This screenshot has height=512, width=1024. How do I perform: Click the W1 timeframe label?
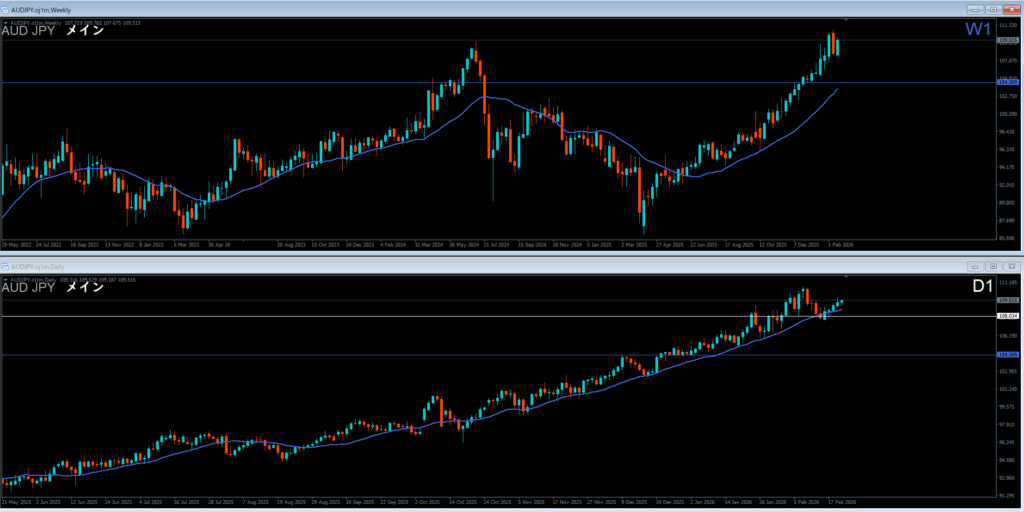point(977,30)
